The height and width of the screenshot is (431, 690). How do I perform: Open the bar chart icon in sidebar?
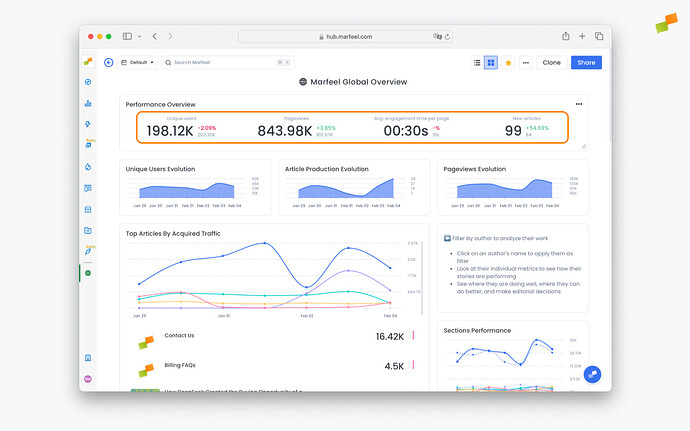[88, 103]
